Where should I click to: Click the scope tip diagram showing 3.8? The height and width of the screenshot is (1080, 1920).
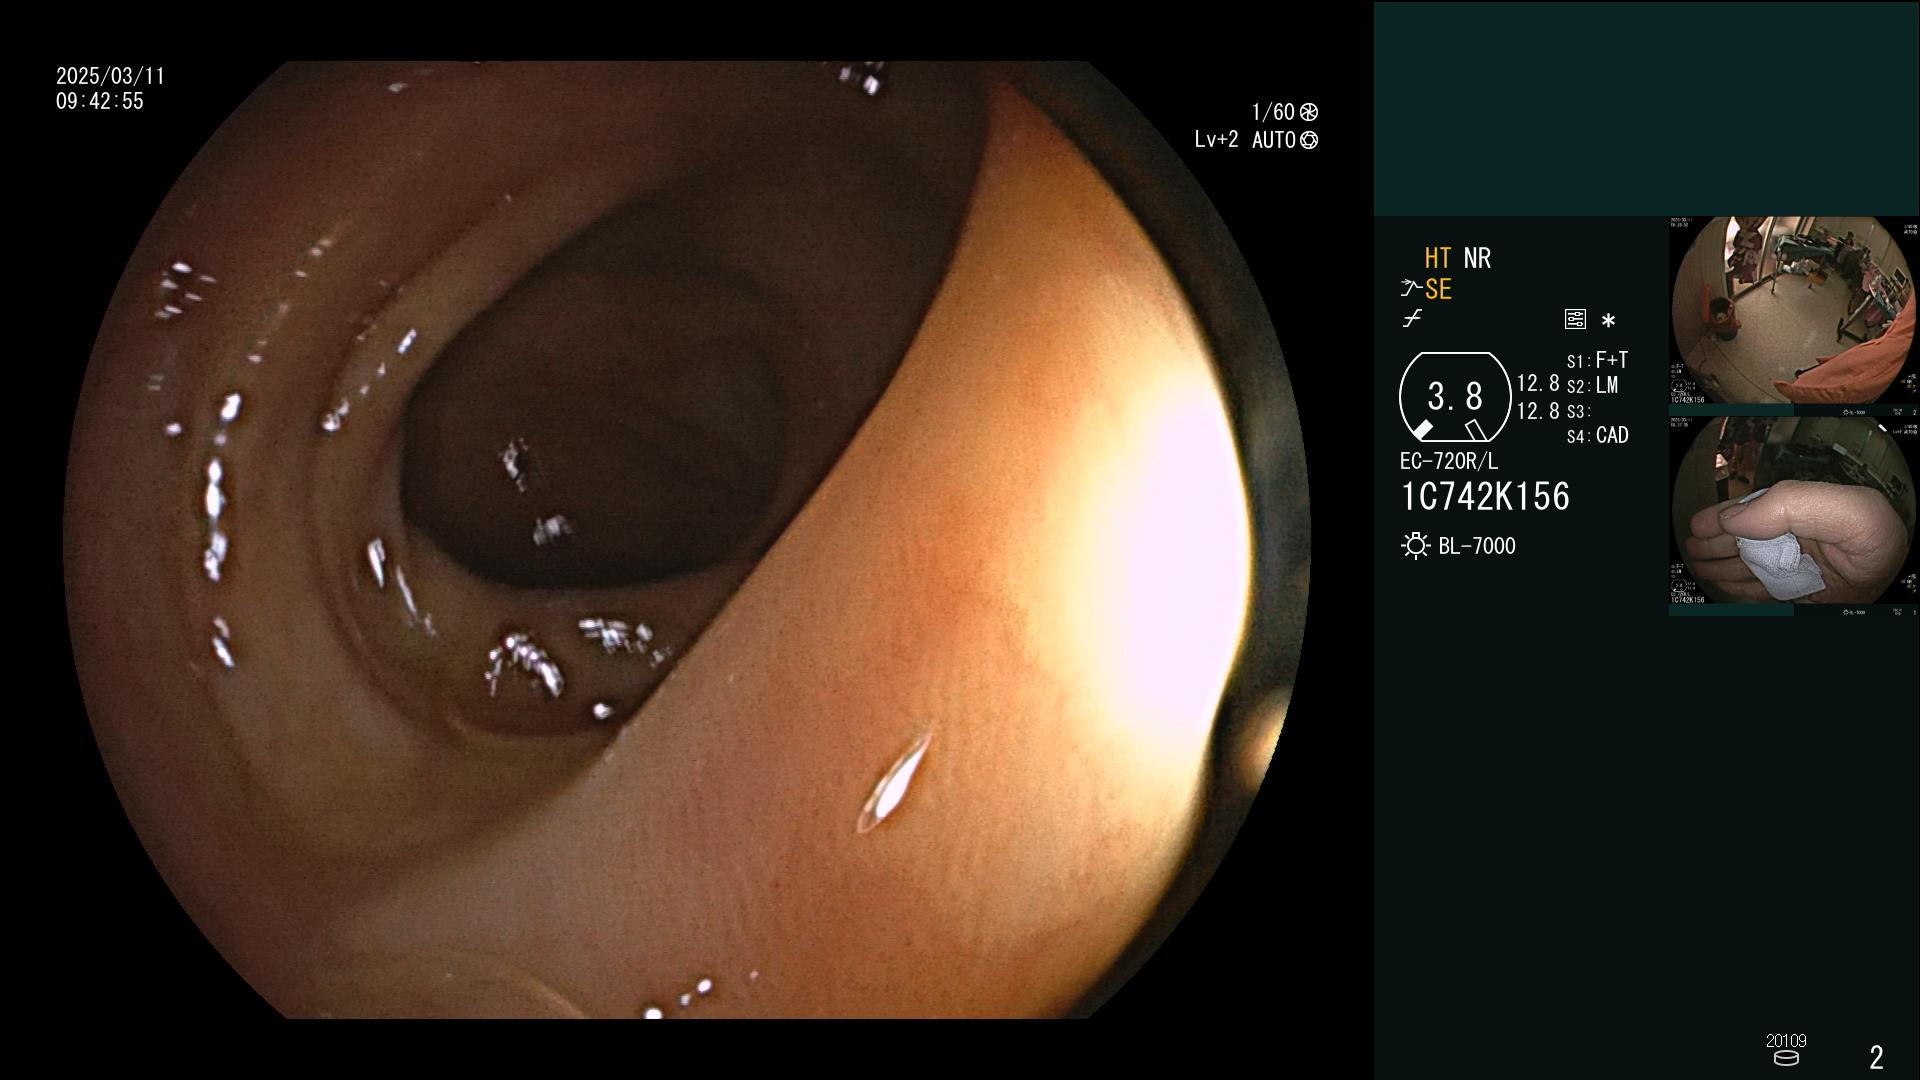[x=1455, y=397]
